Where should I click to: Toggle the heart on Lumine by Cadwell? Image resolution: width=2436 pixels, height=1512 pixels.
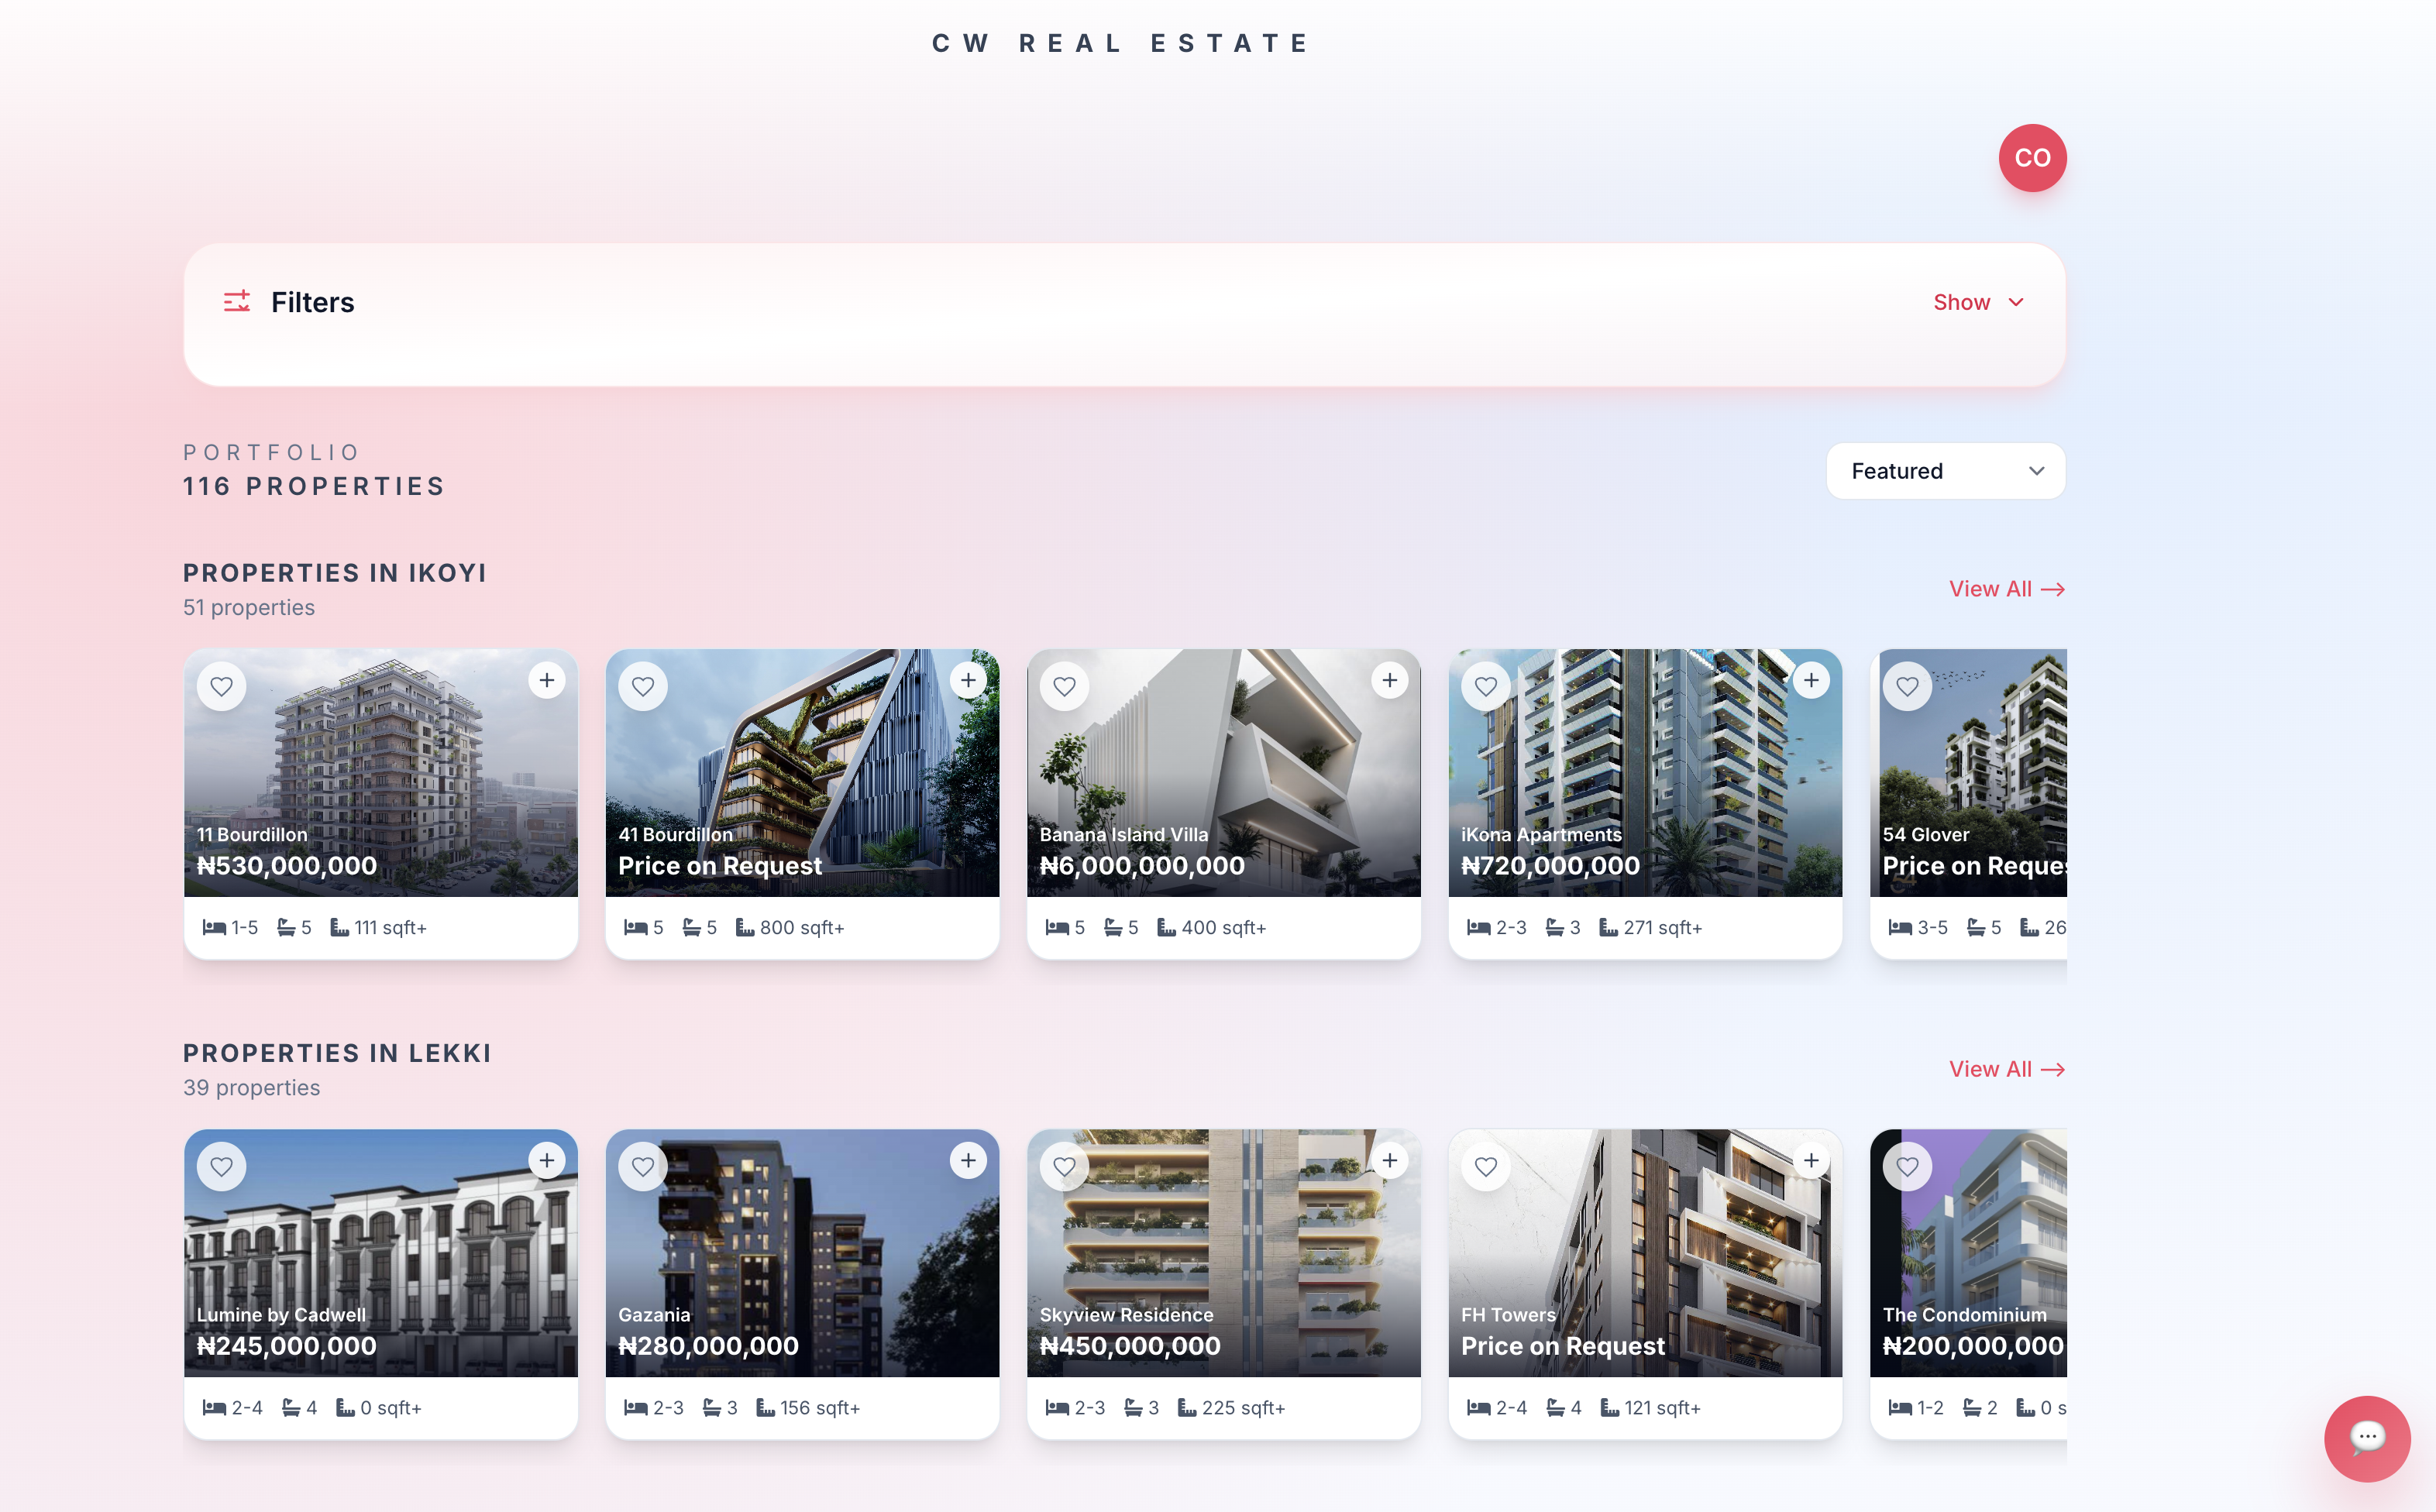tap(222, 1166)
